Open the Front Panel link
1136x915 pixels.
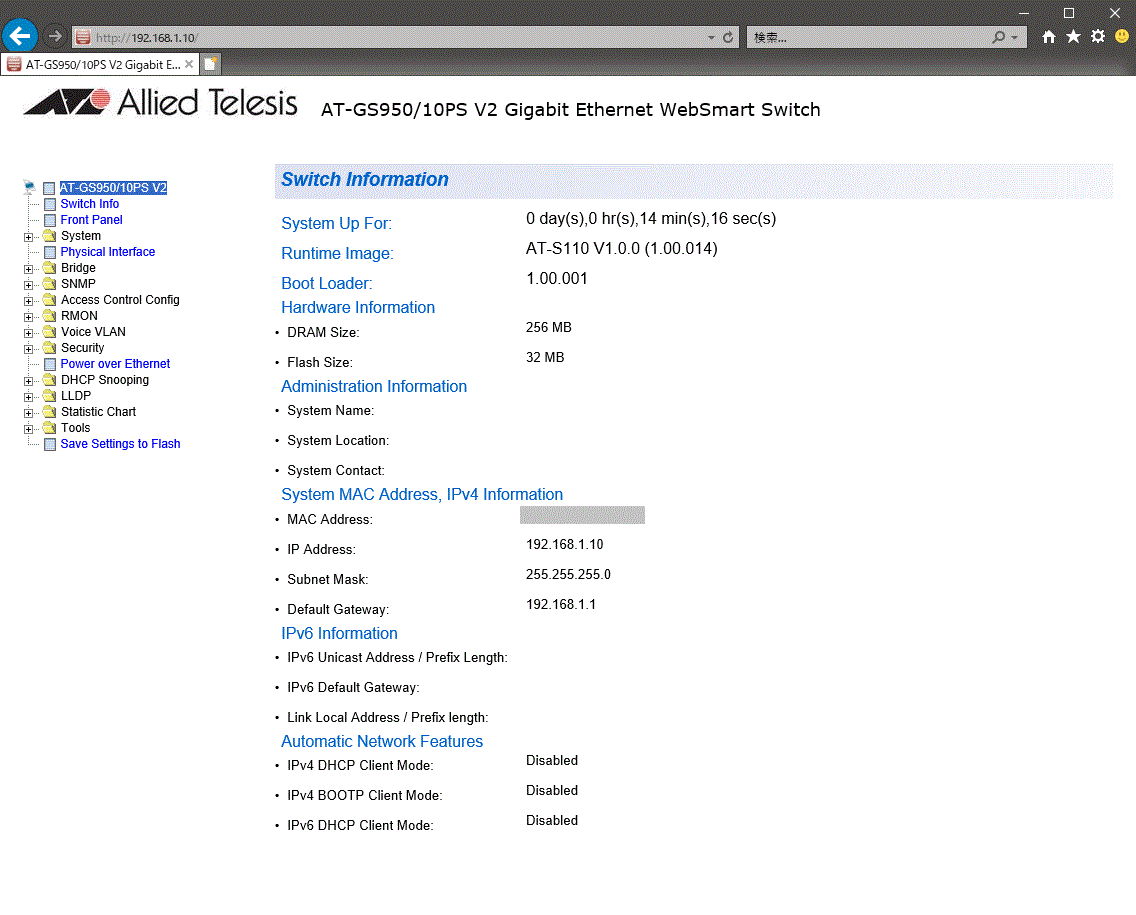(x=91, y=220)
